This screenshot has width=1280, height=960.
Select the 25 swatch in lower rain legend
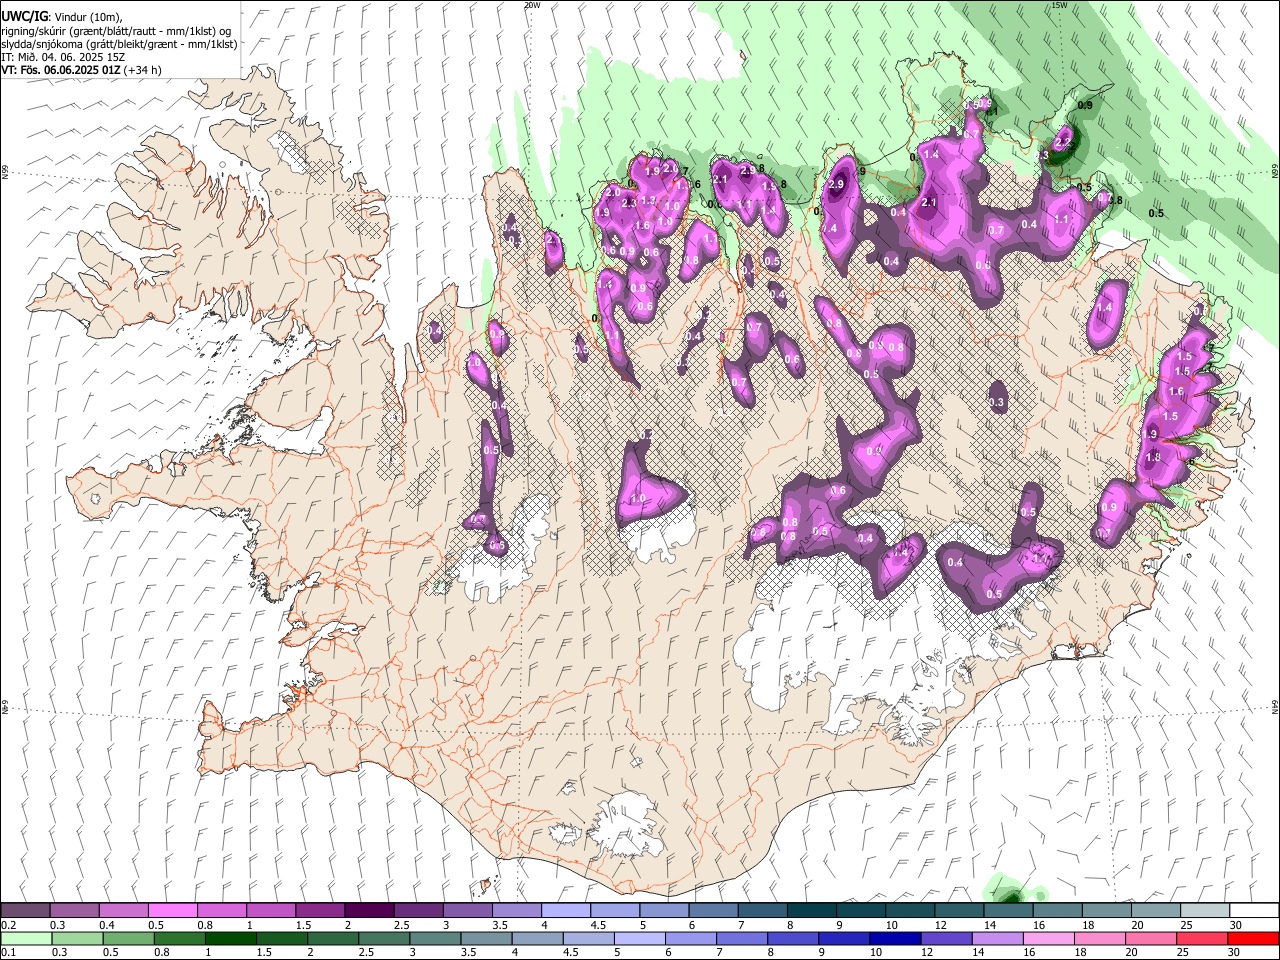(x=1200, y=939)
